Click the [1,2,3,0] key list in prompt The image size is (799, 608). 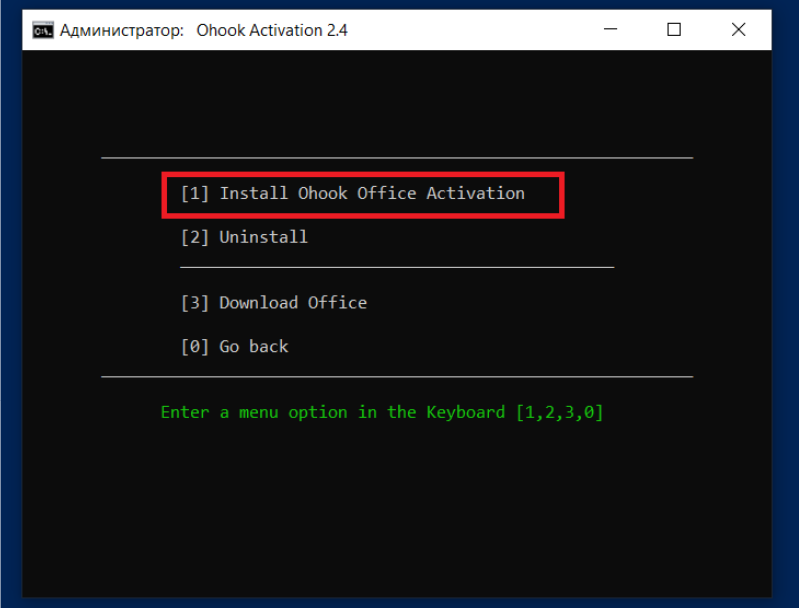click(560, 412)
